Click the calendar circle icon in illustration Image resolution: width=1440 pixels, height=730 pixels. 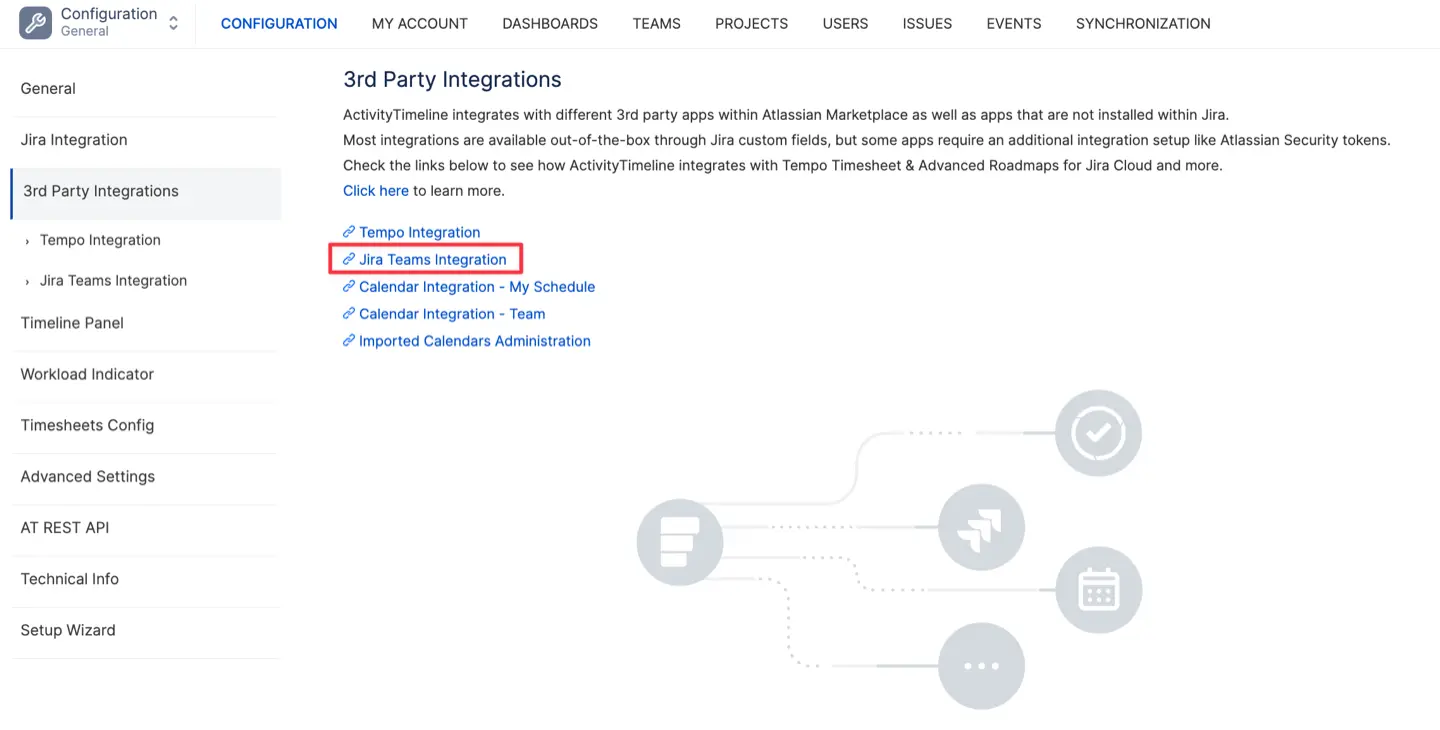tap(1098, 590)
